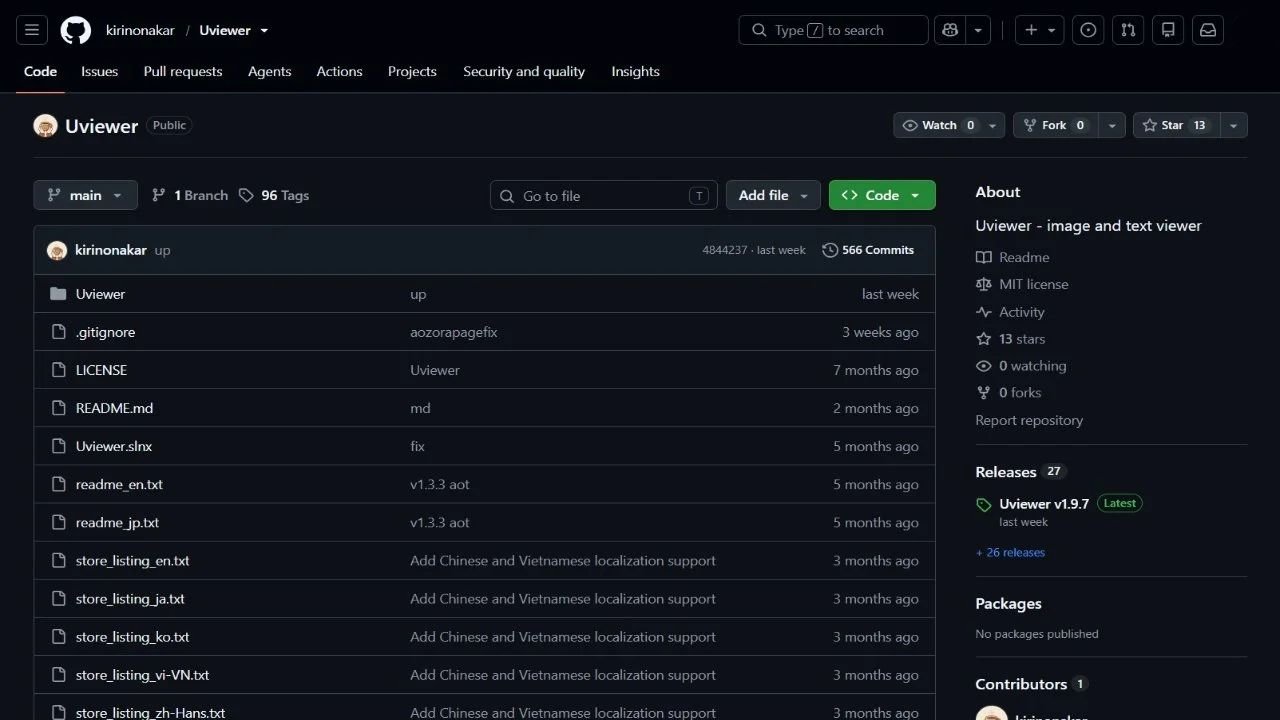Switch to the Issues tab
1280x720 pixels.
pyautogui.click(x=99, y=71)
